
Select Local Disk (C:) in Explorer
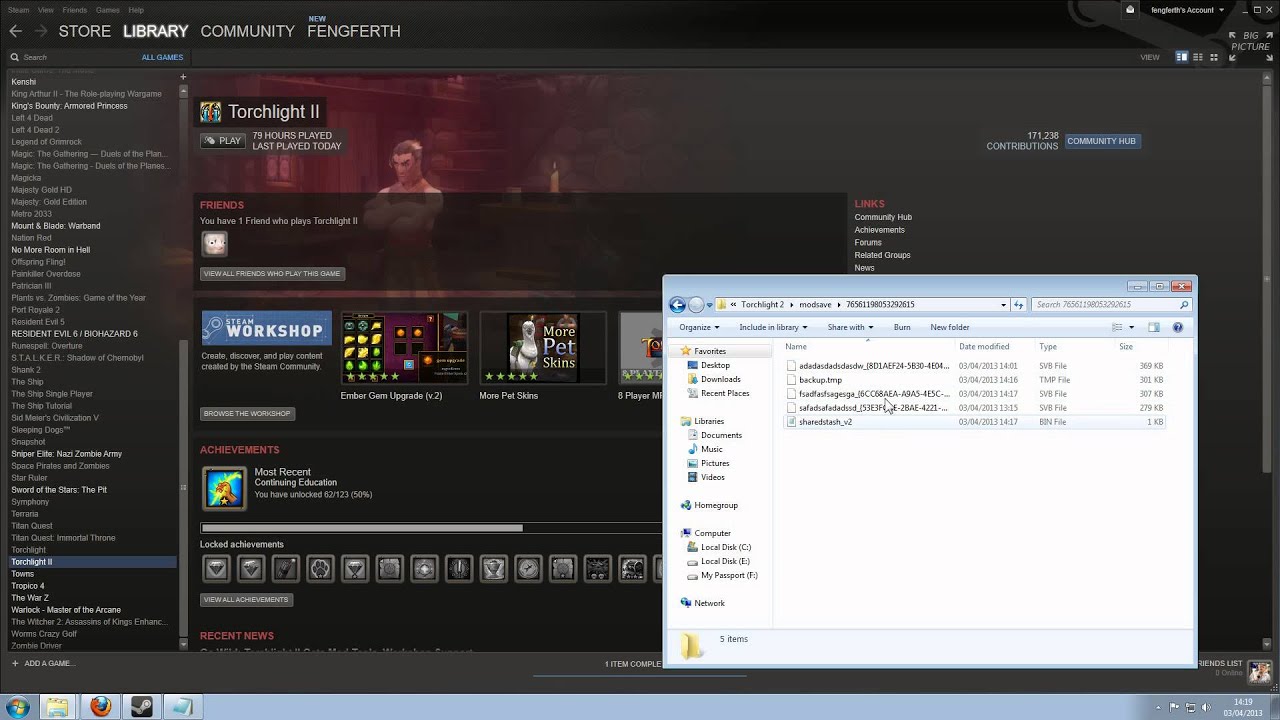click(x=726, y=547)
